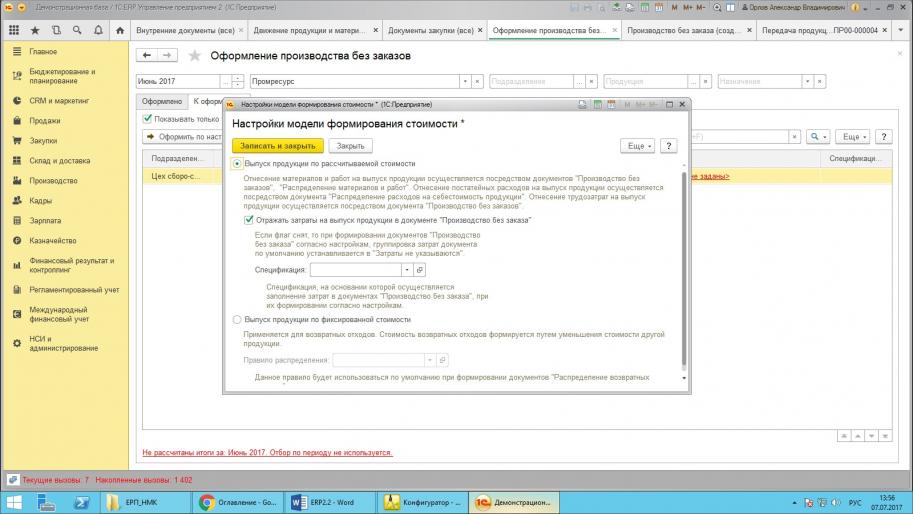Screen dimensions: 913x514
Task: Go to the Home page icon
Action: [x=120, y=31]
